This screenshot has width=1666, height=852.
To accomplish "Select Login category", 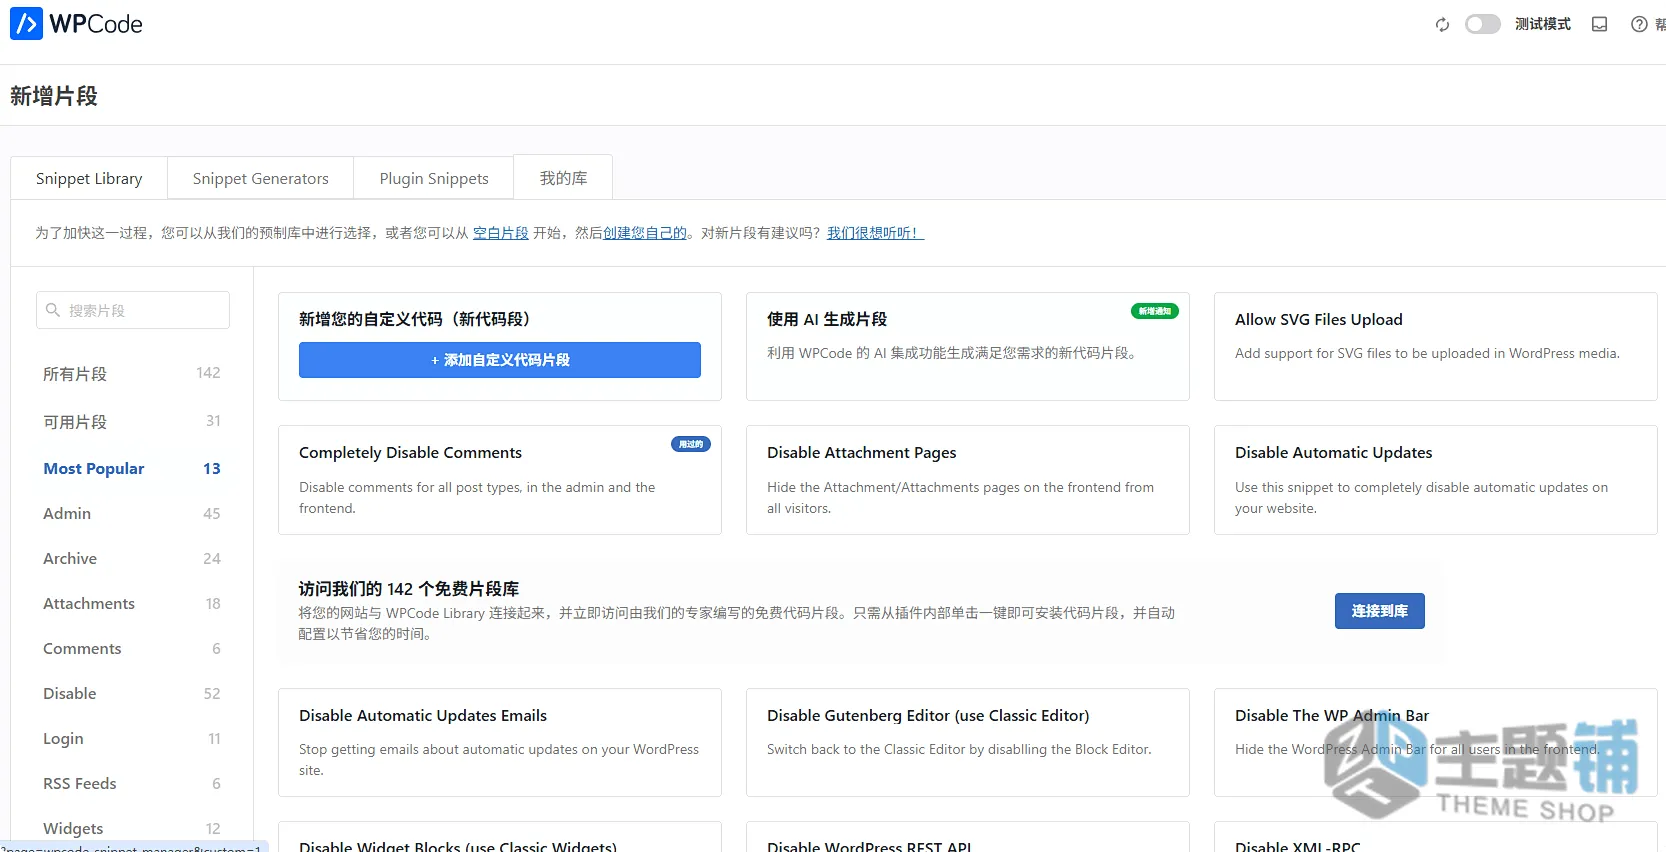I will [x=132, y=738].
